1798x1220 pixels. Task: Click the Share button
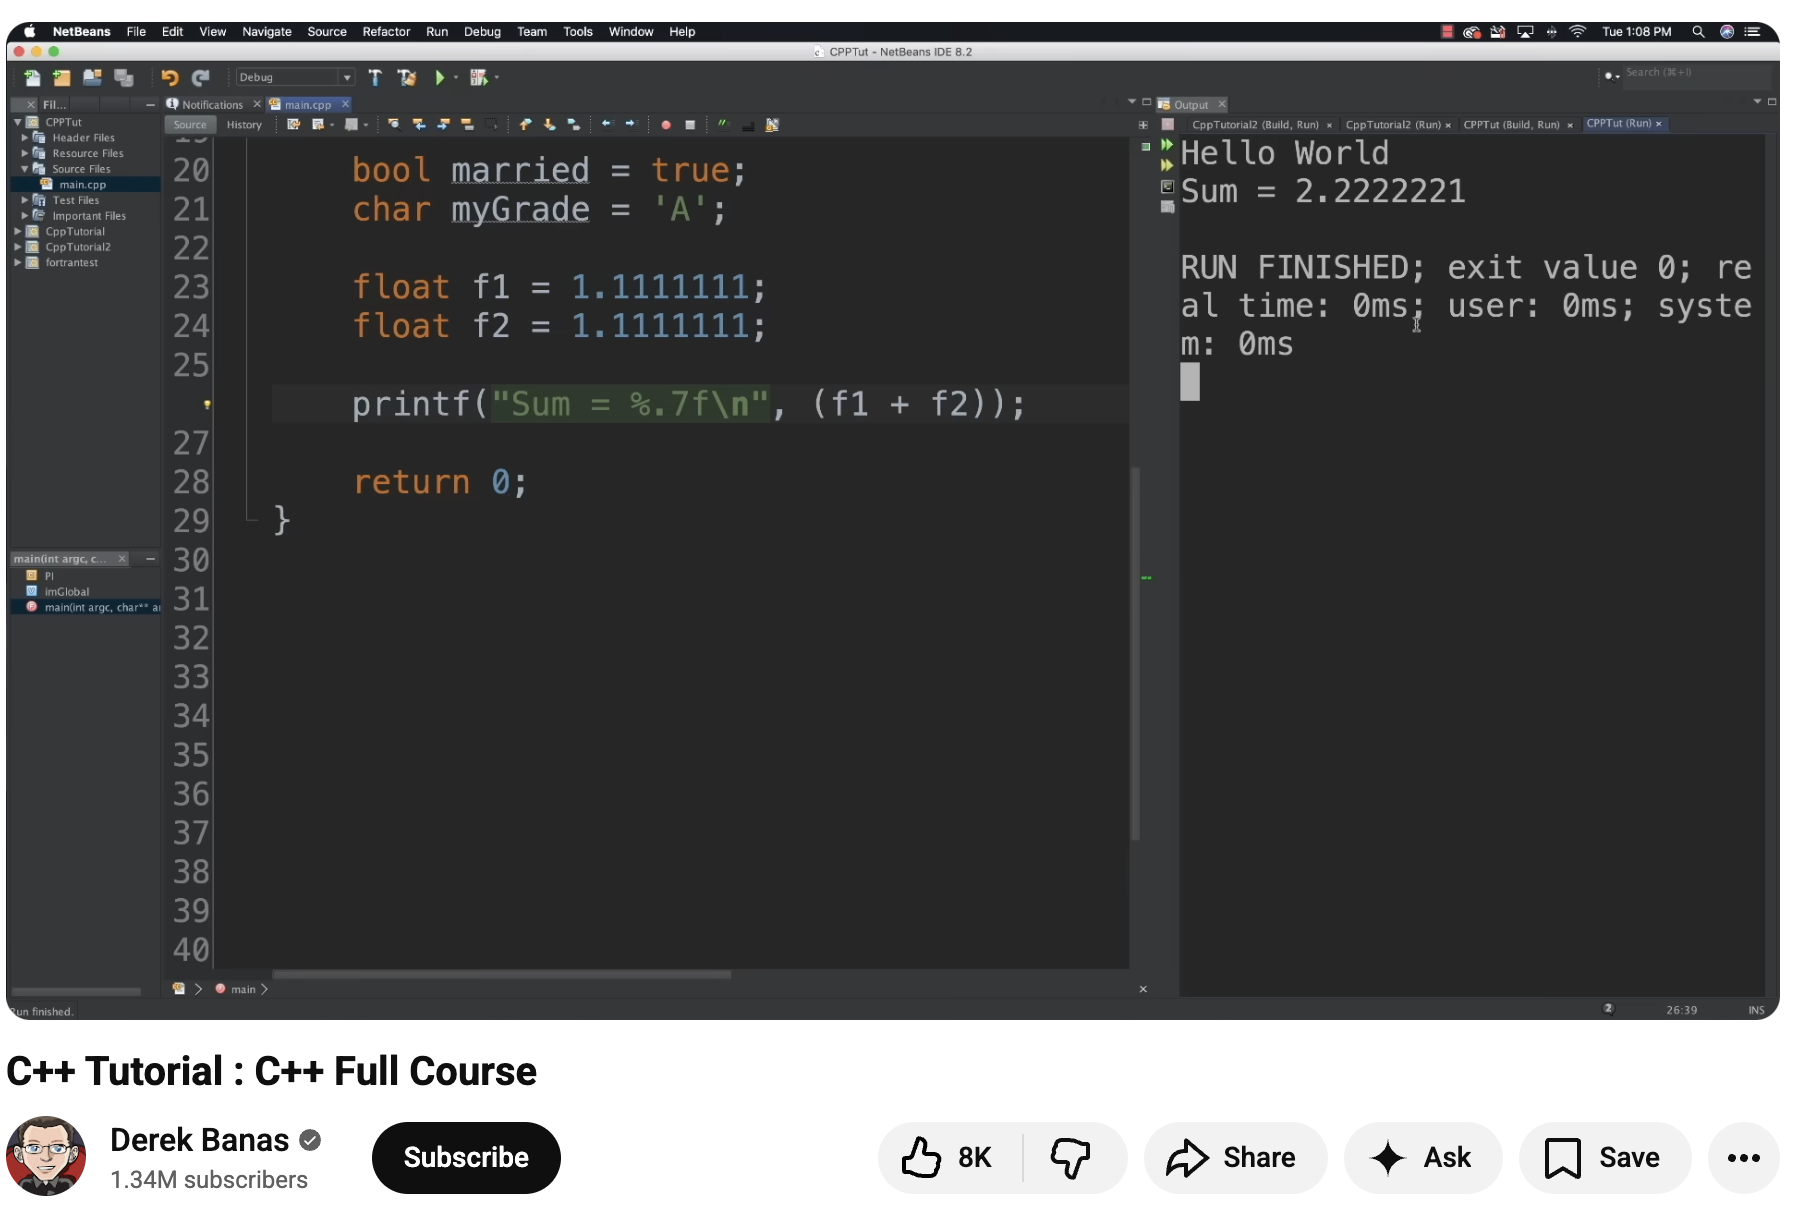pyautogui.click(x=1235, y=1158)
